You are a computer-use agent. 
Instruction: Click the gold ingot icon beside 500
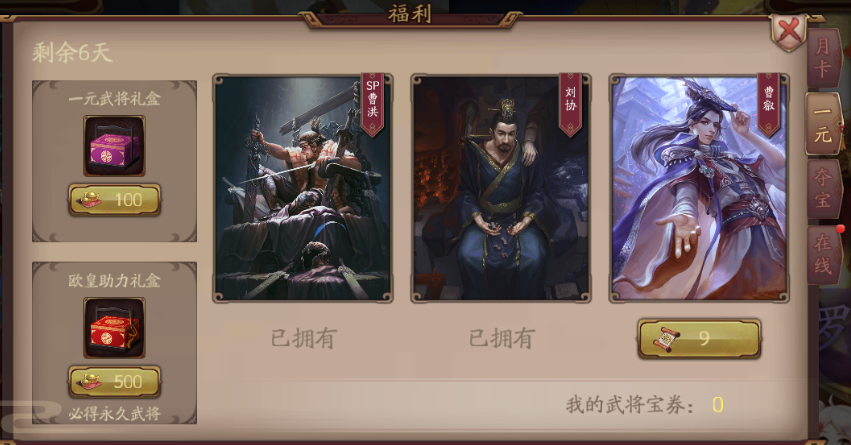89,381
